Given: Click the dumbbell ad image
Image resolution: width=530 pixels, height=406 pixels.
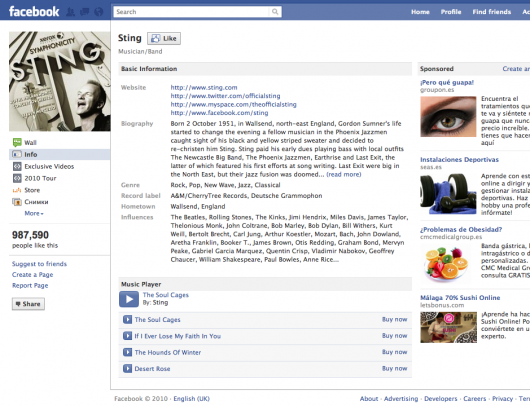Looking at the screenshot, I should pos(448,194).
